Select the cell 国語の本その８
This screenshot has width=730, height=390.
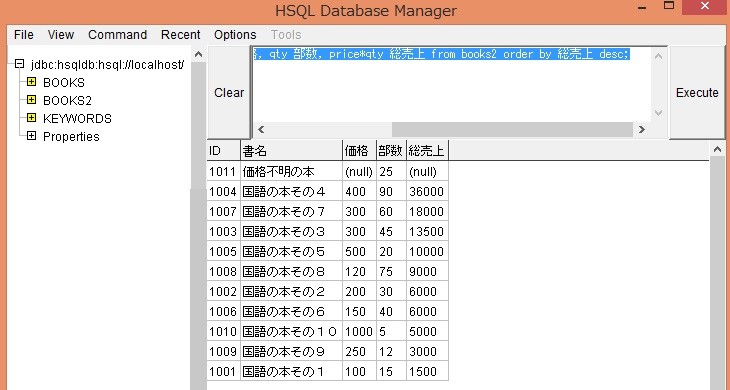[291, 272]
